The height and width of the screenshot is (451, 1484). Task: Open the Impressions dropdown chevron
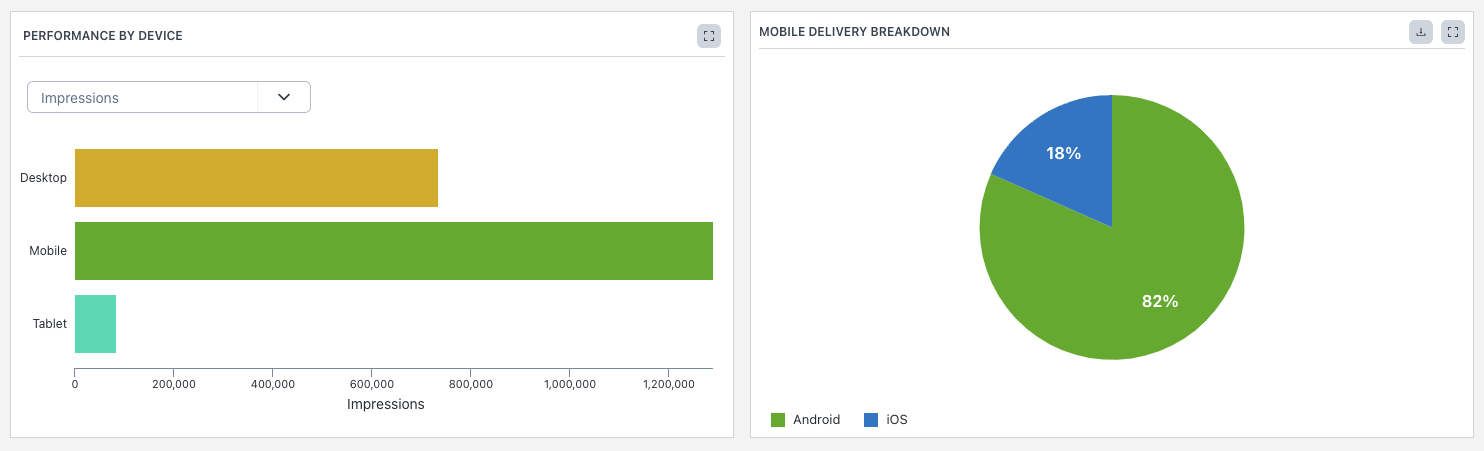(x=284, y=97)
